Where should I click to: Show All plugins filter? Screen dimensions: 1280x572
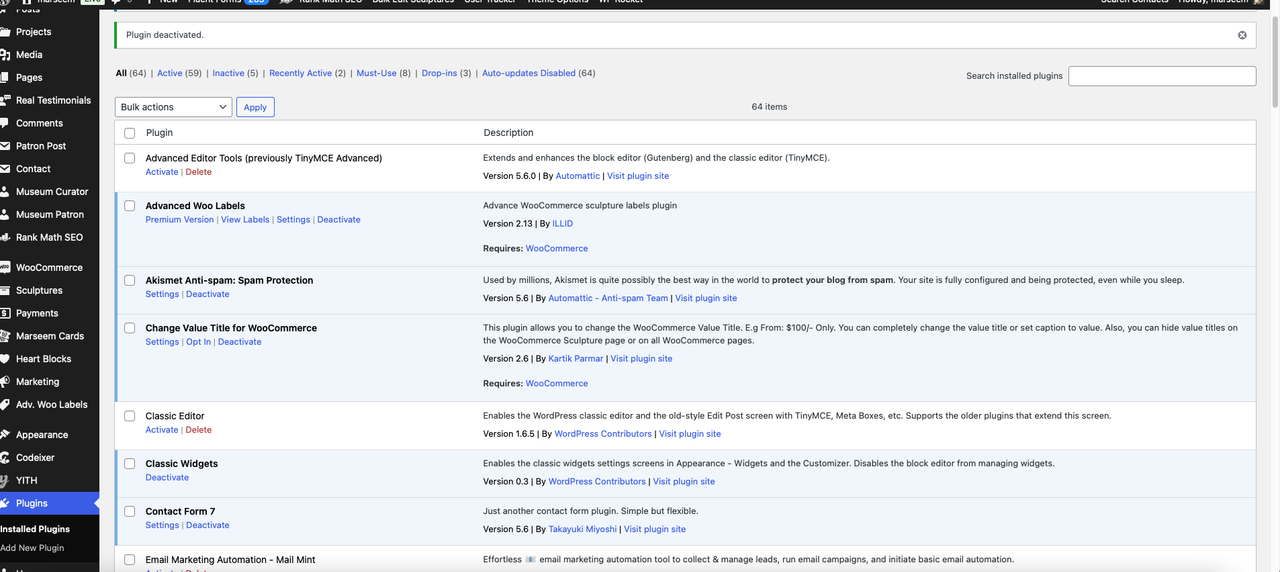[x=121, y=73]
